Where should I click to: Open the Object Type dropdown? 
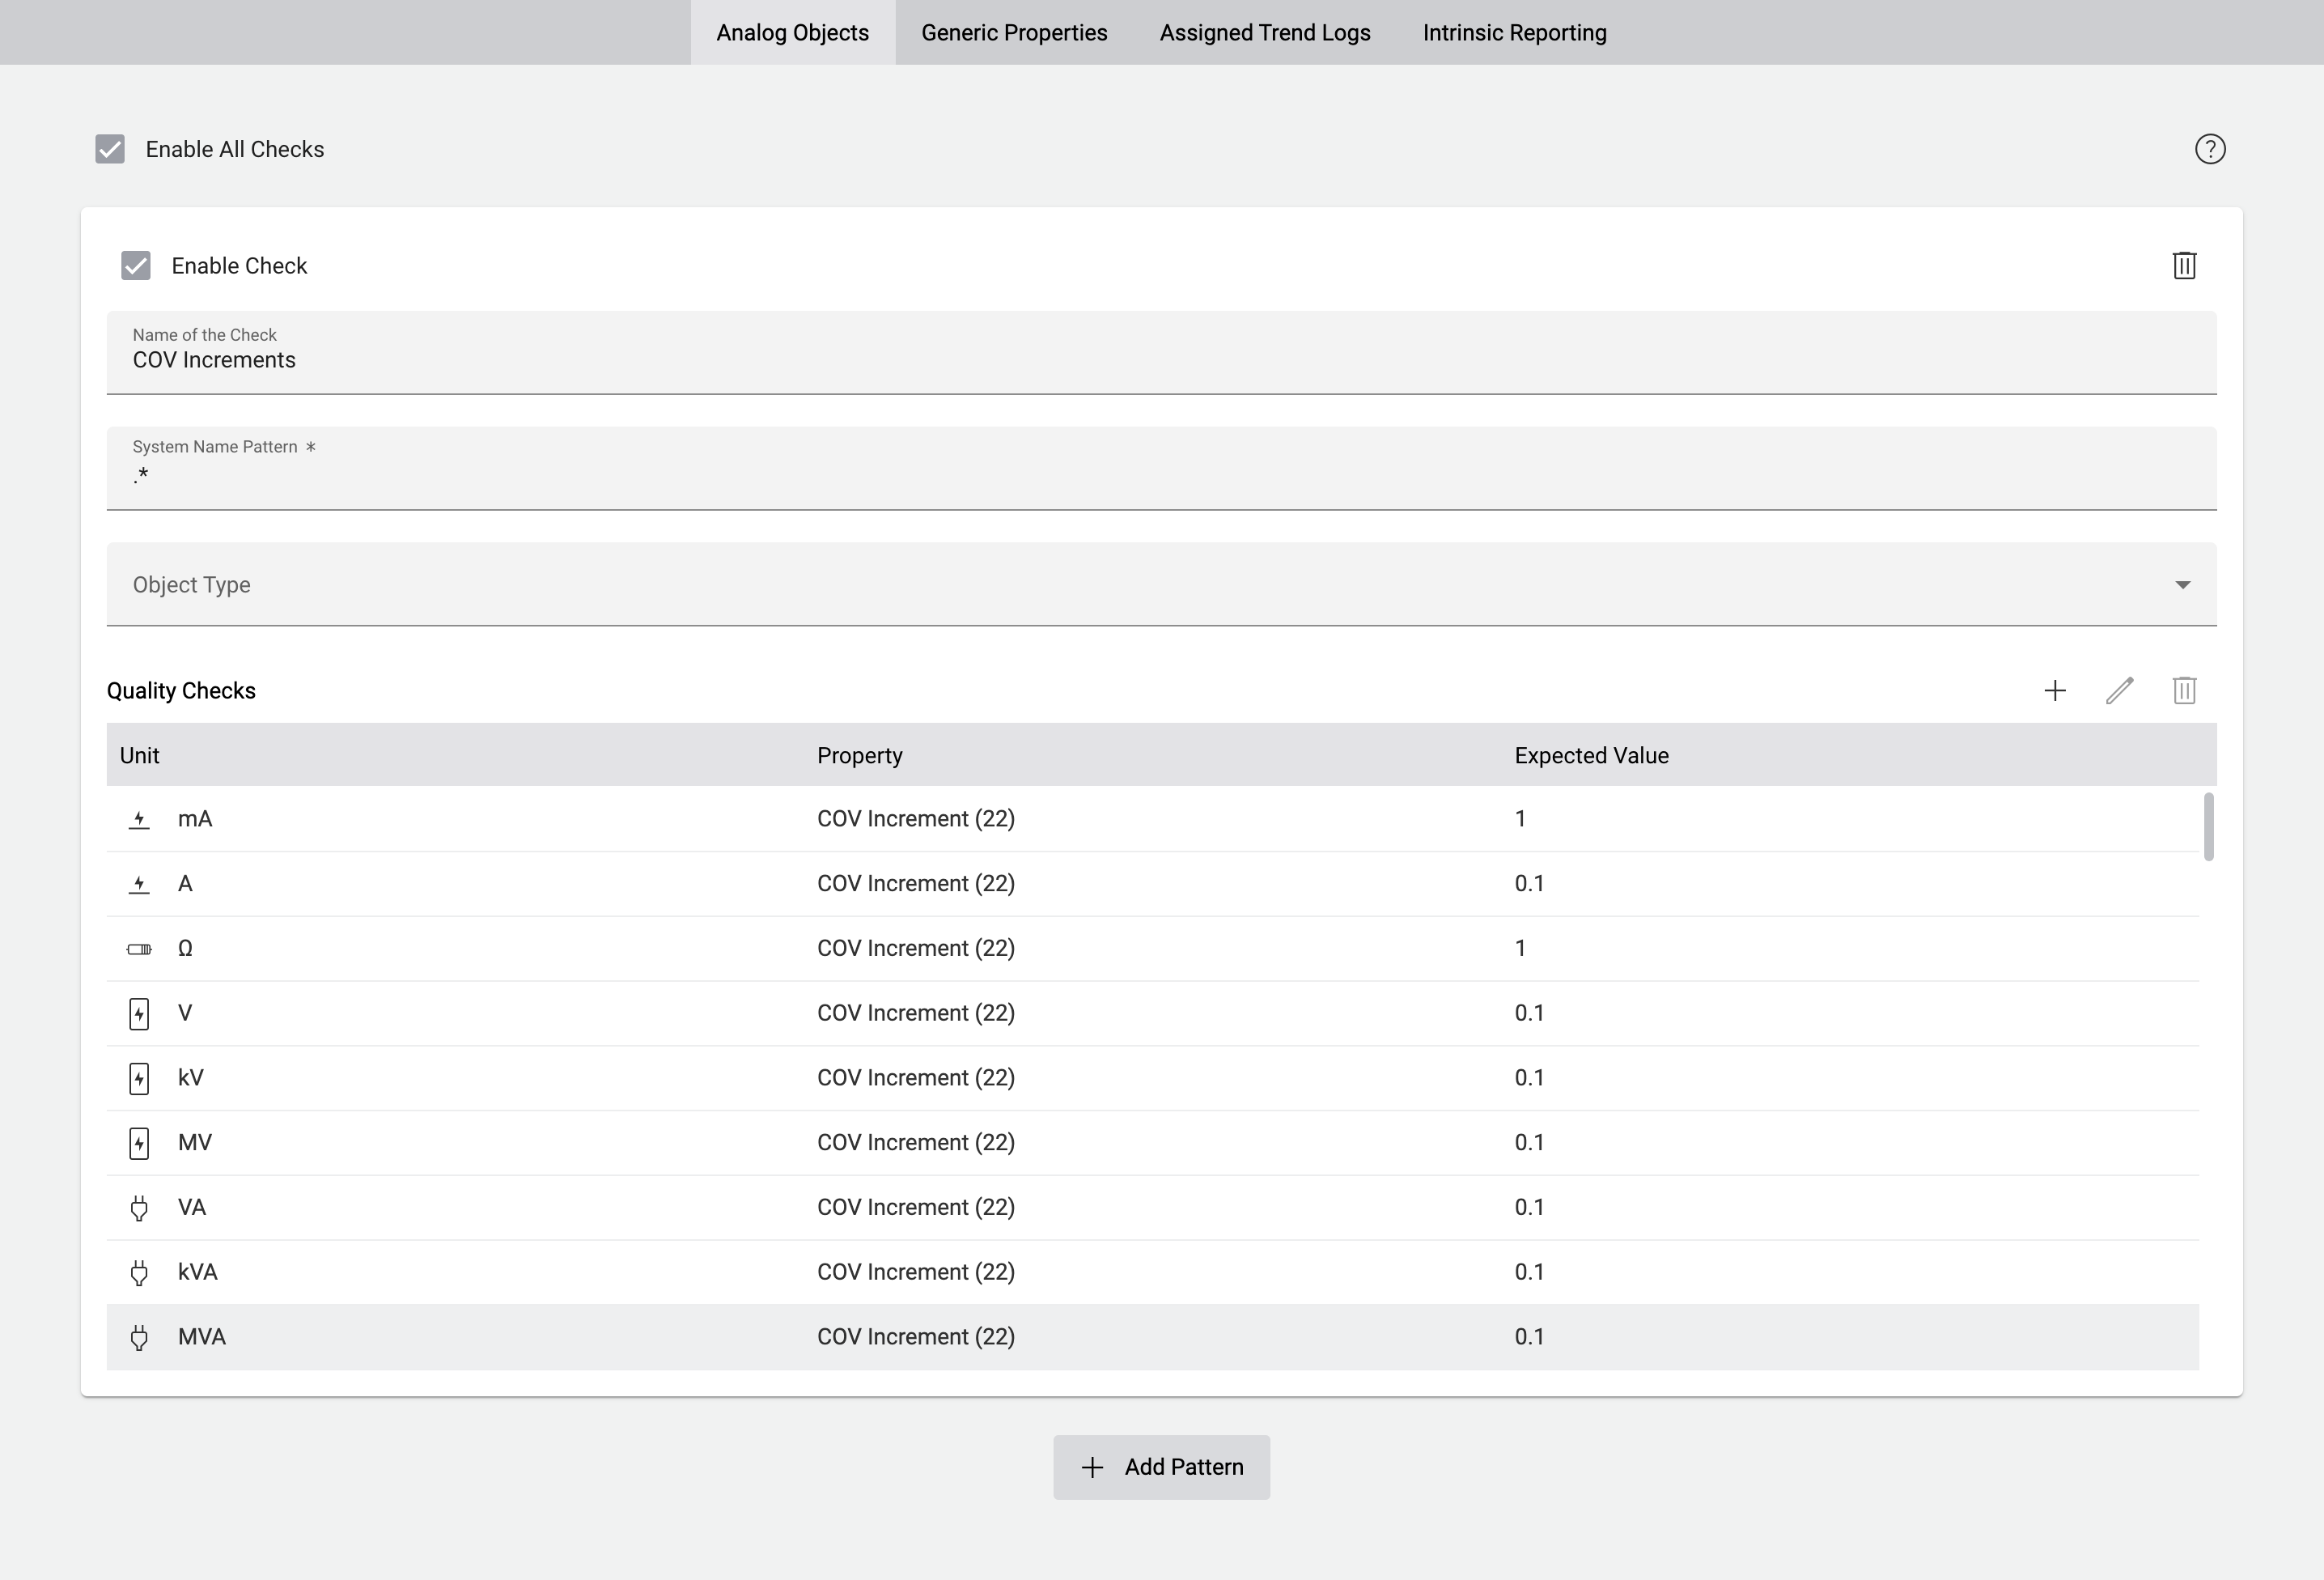(x=1160, y=585)
